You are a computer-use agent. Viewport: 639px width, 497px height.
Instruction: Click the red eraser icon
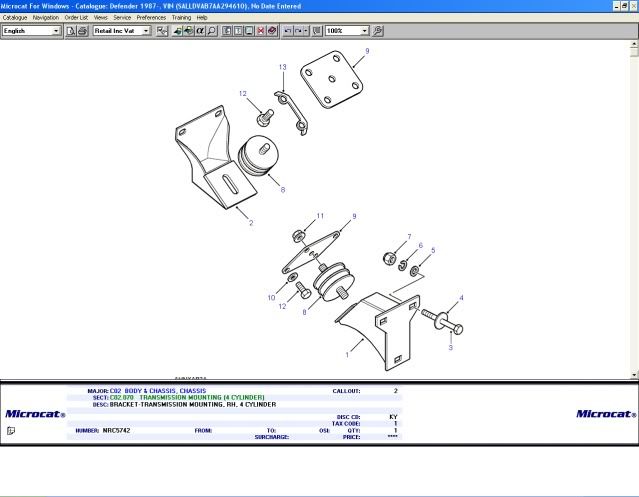[272, 31]
